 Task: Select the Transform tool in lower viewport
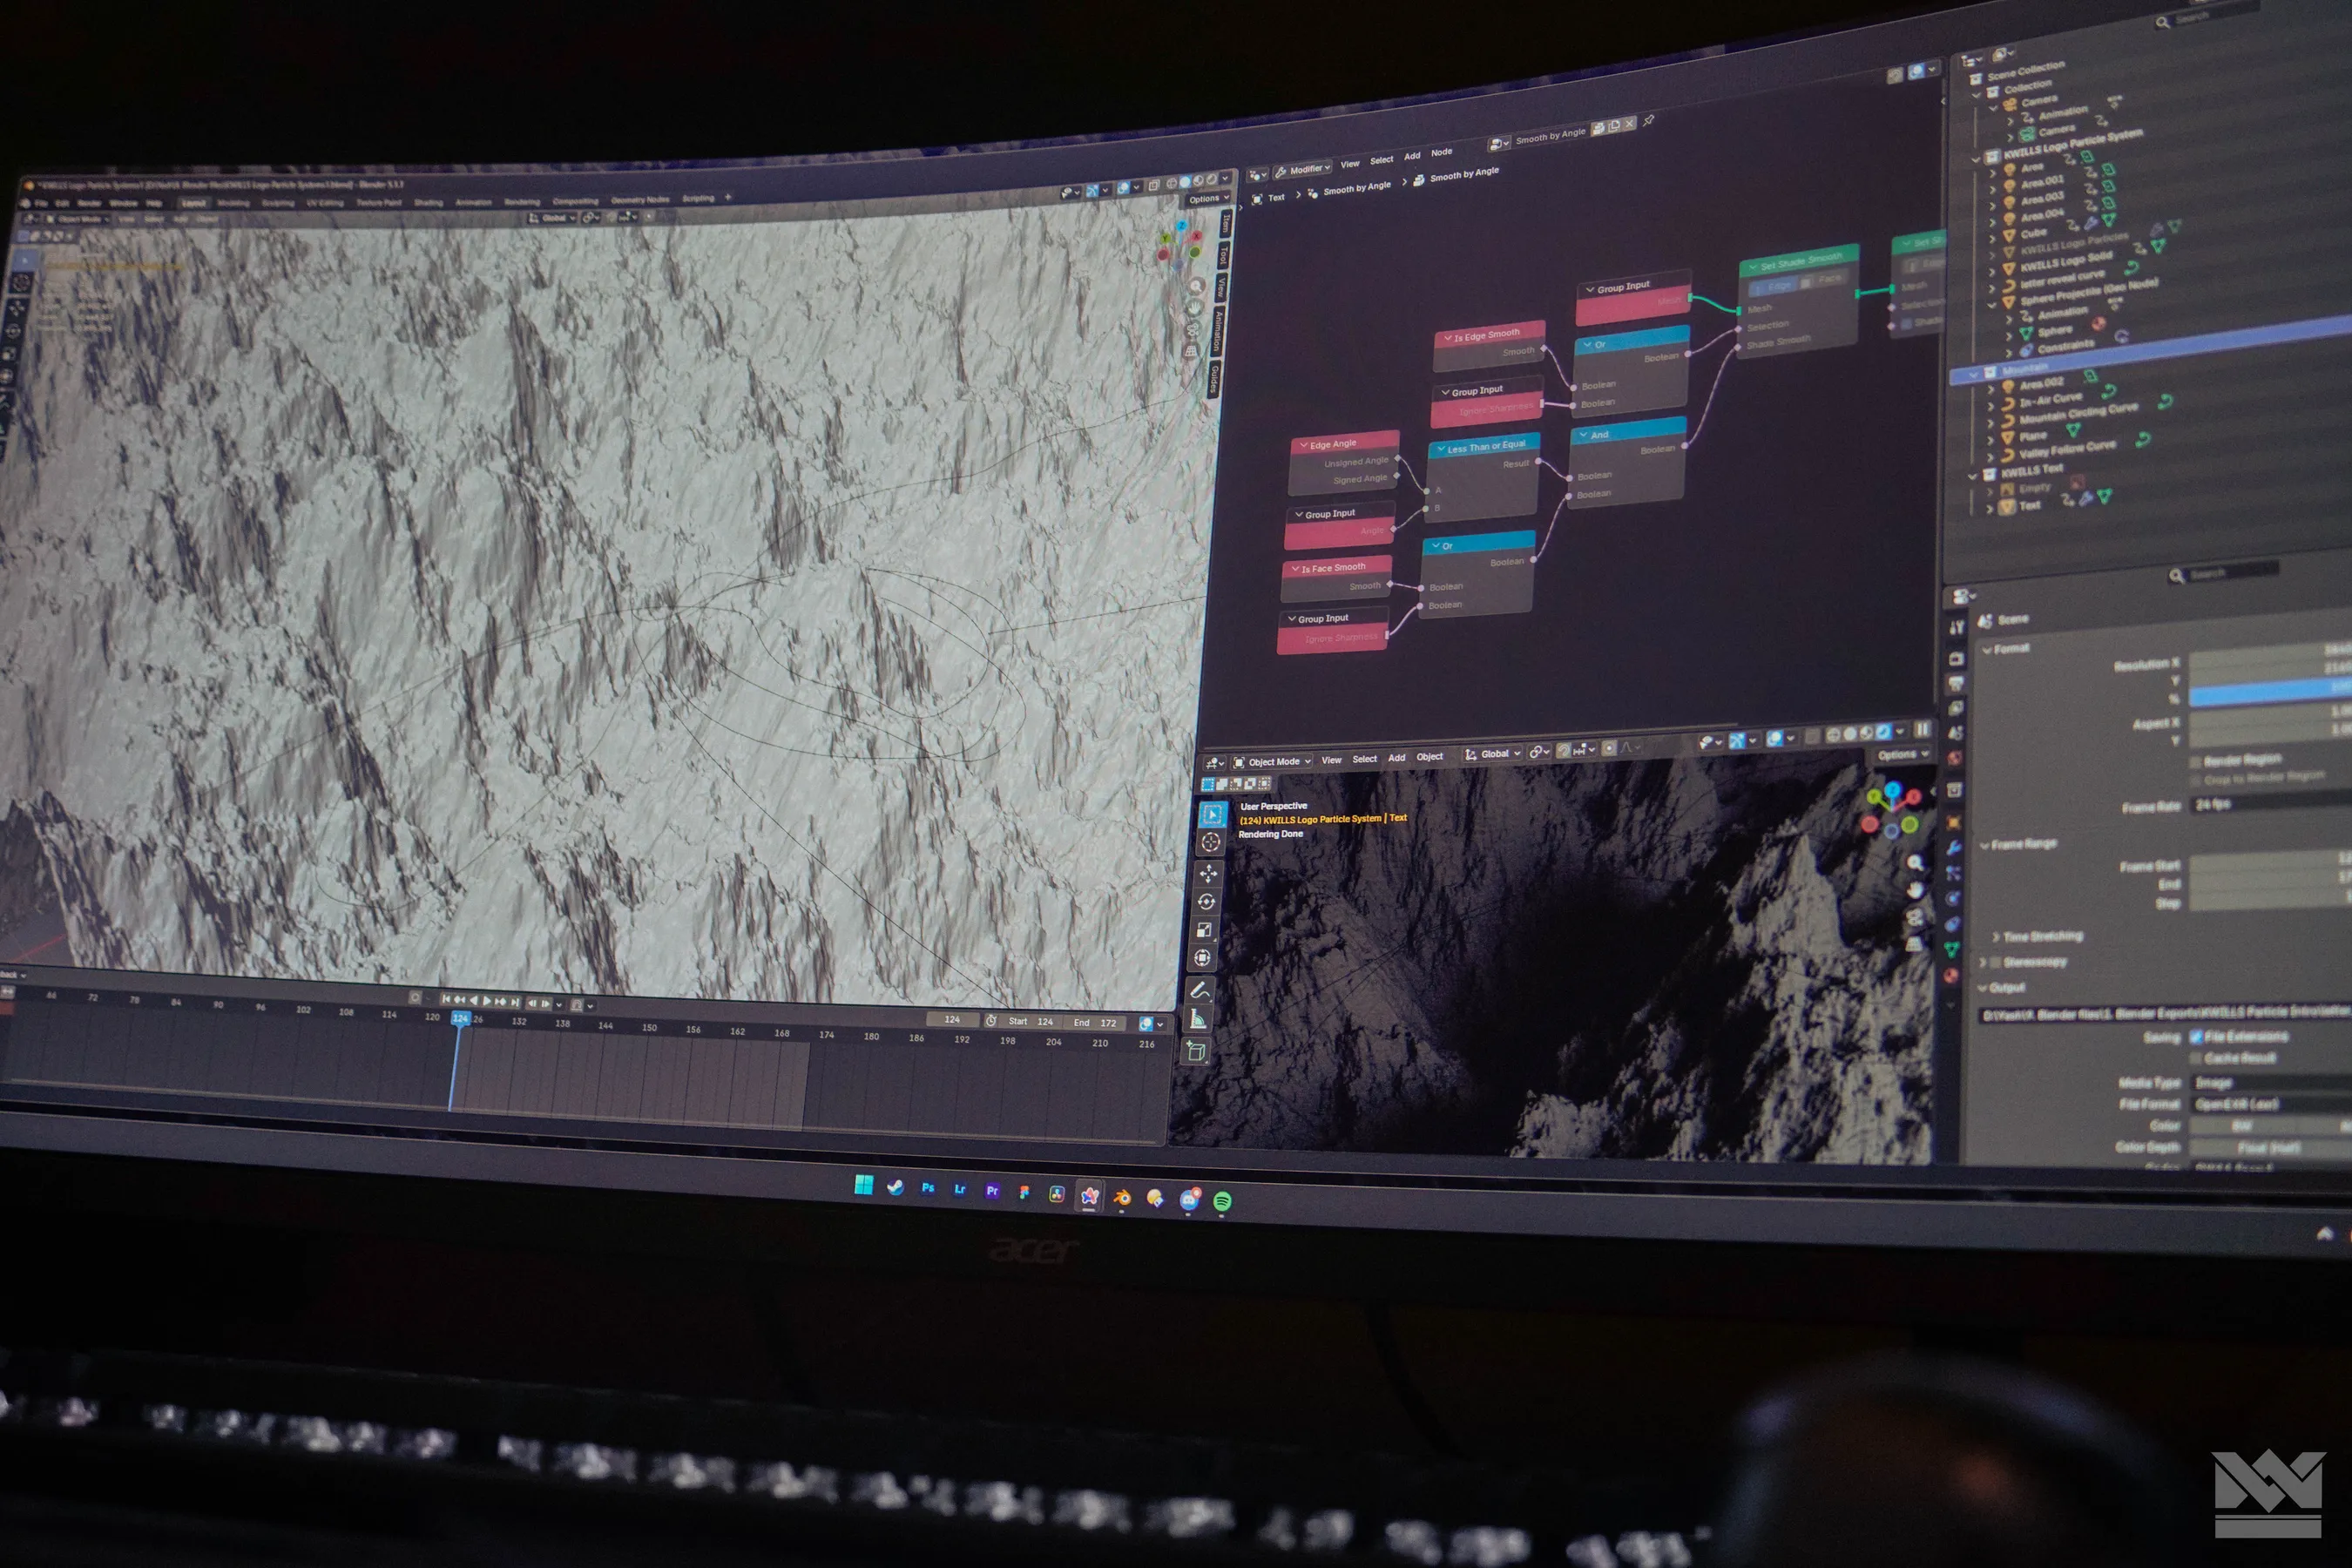click(x=1202, y=957)
